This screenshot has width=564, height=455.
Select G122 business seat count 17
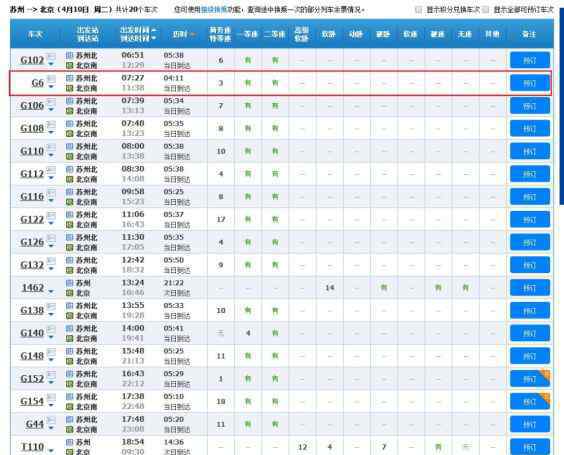[x=221, y=219]
